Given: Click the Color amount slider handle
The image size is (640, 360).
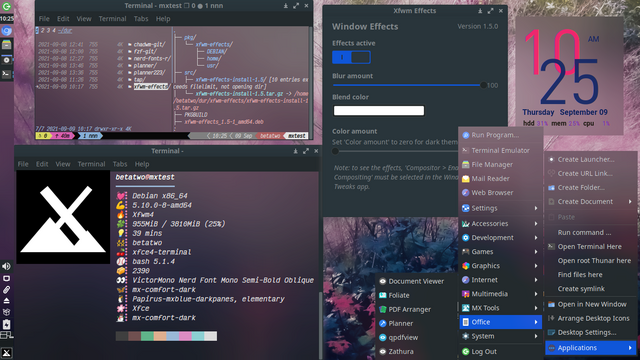Looking at the screenshot, I should click(335, 151).
